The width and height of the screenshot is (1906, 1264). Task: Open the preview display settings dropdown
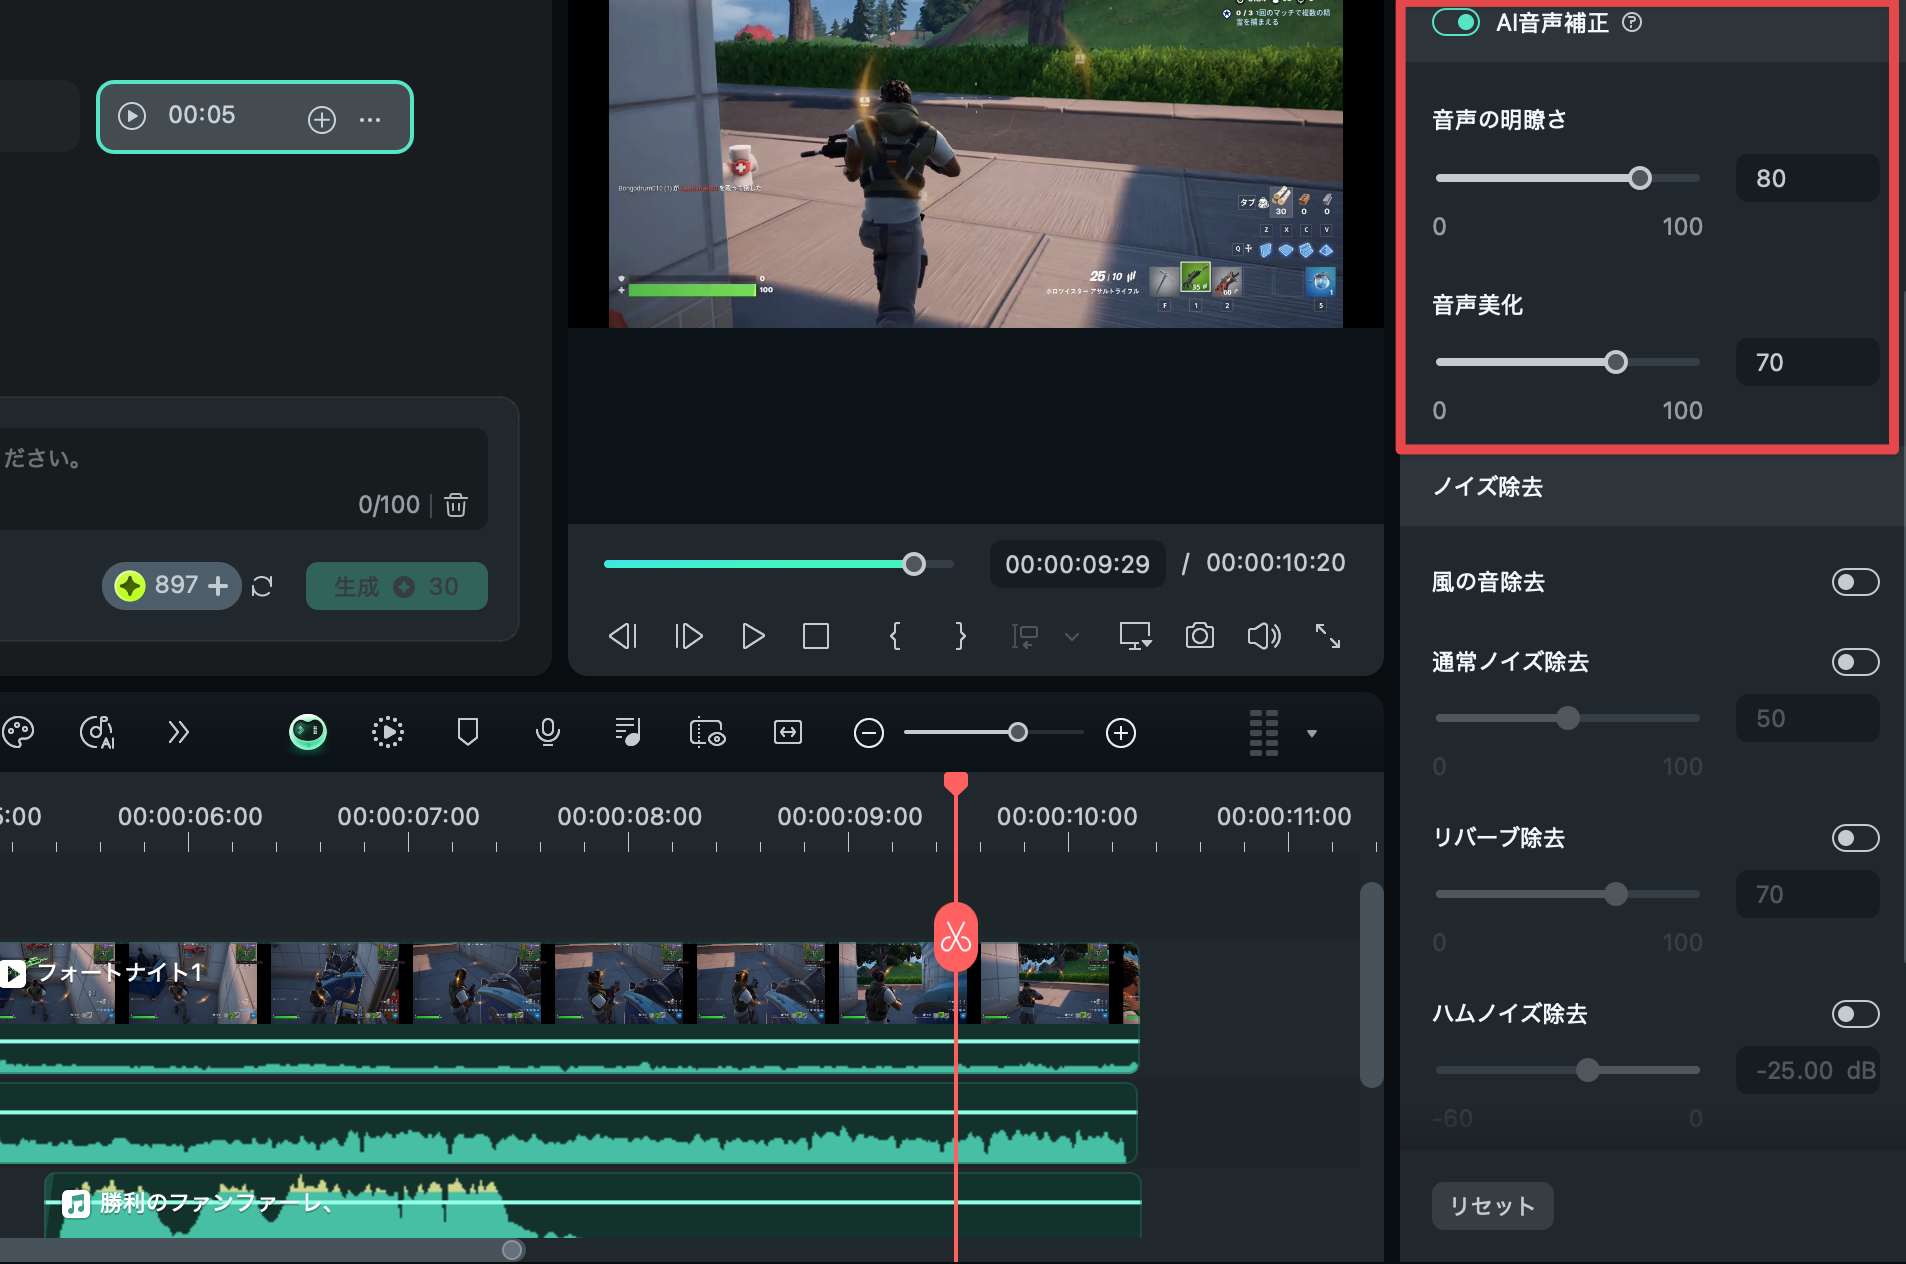tap(1135, 636)
